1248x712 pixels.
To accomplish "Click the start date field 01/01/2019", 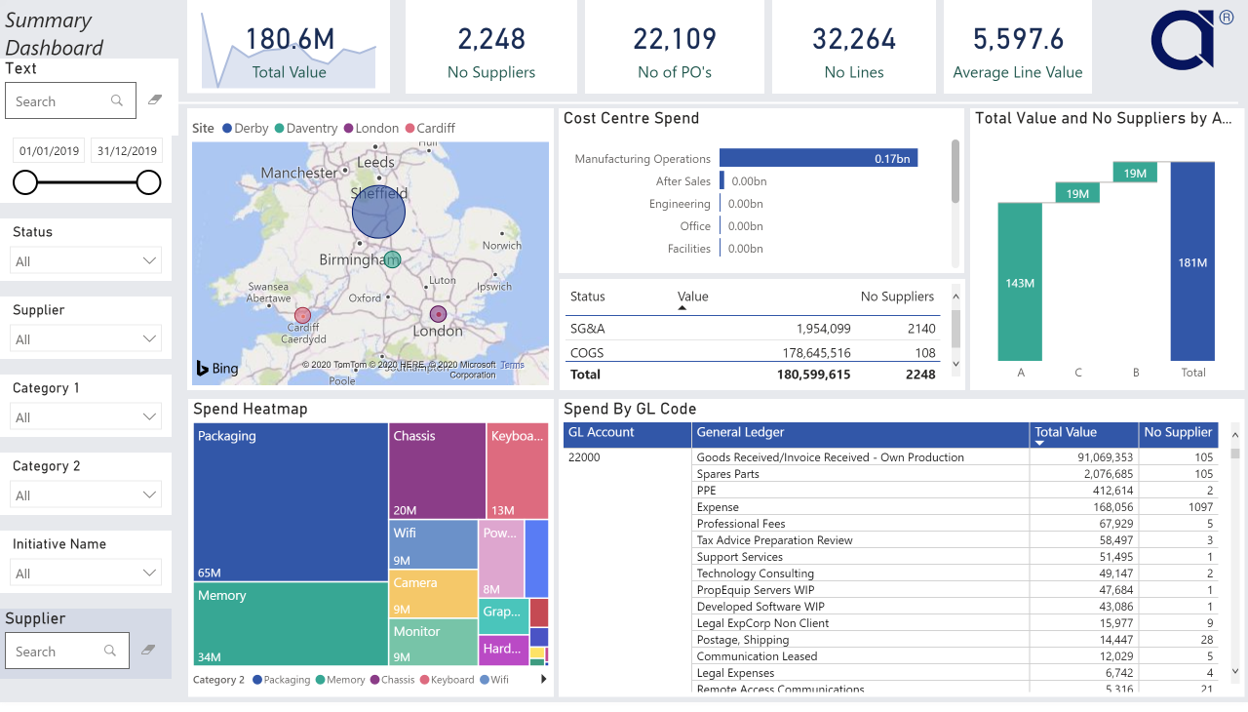I will 49,151.
